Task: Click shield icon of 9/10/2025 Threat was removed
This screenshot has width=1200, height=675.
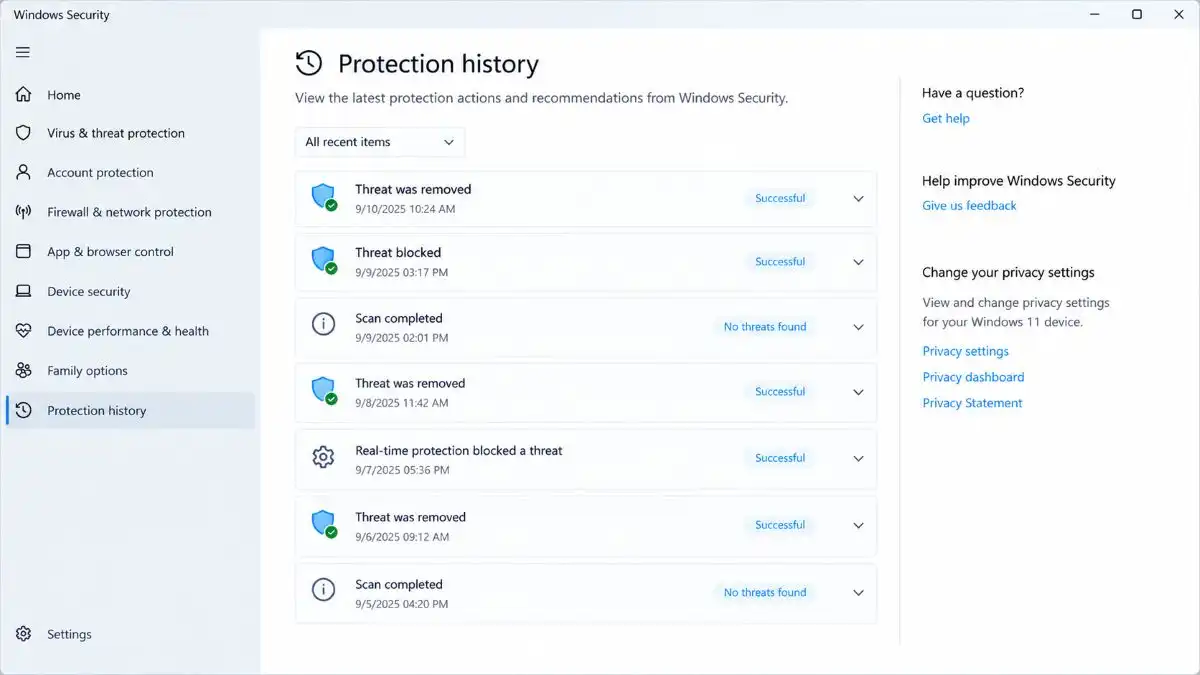Action: coord(324,197)
